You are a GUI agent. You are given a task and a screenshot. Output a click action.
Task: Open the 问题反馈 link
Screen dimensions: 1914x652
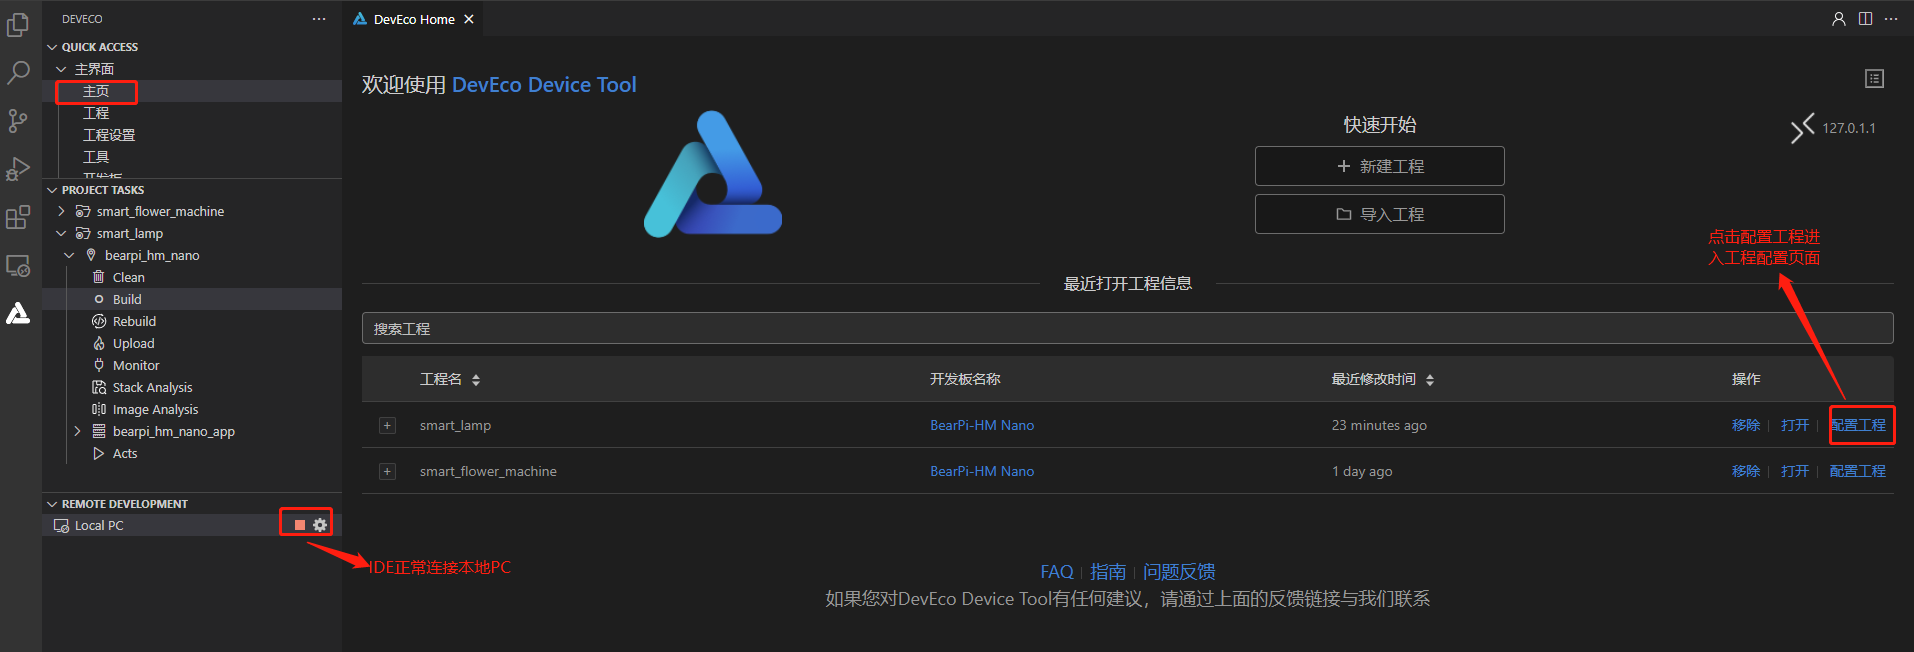click(1179, 572)
